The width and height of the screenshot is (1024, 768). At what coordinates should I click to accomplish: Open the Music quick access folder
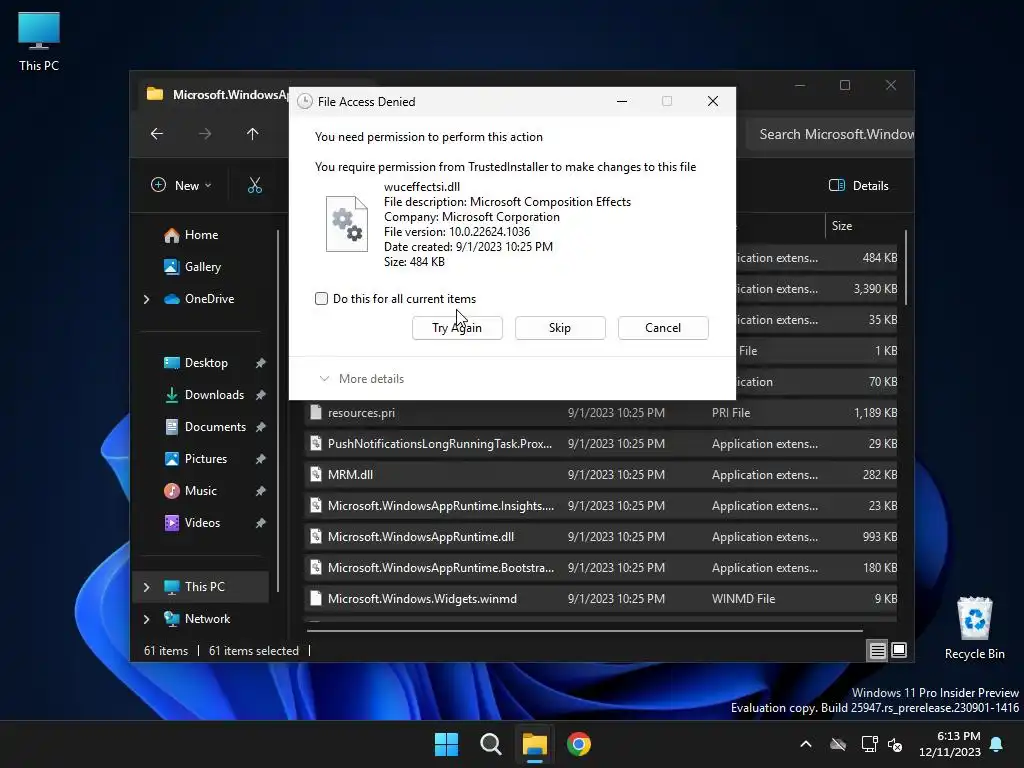(x=200, y=491)
